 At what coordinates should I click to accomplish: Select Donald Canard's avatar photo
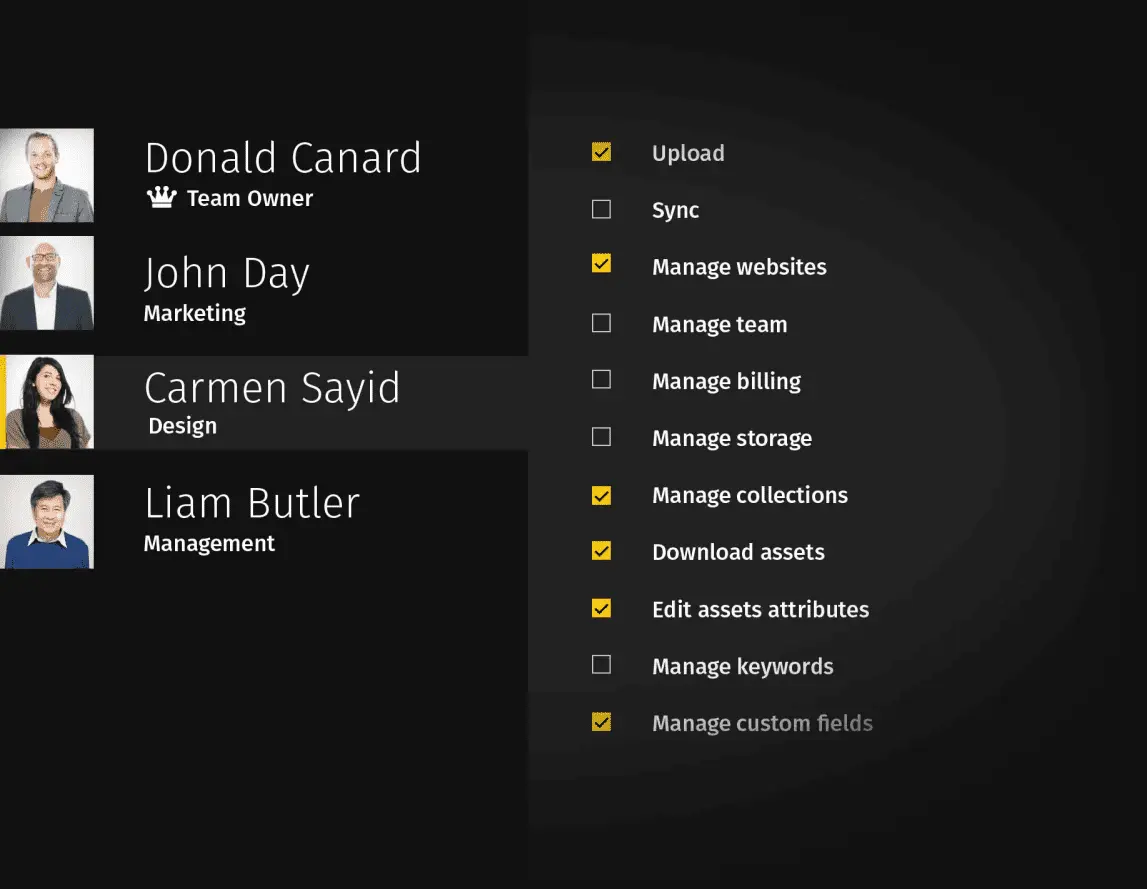(47, 176)
